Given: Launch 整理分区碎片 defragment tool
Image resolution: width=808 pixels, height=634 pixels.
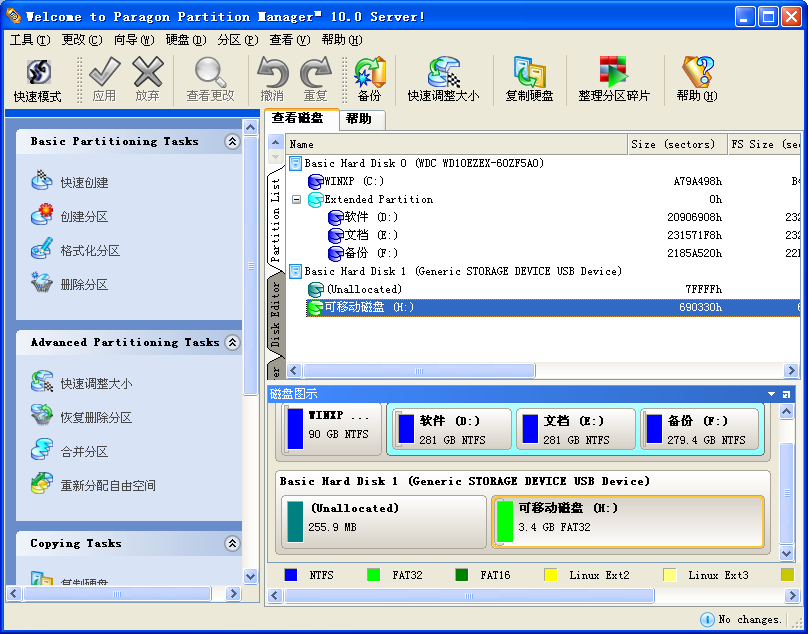Looking at the screenshot, I should click(x=613, y=80).
